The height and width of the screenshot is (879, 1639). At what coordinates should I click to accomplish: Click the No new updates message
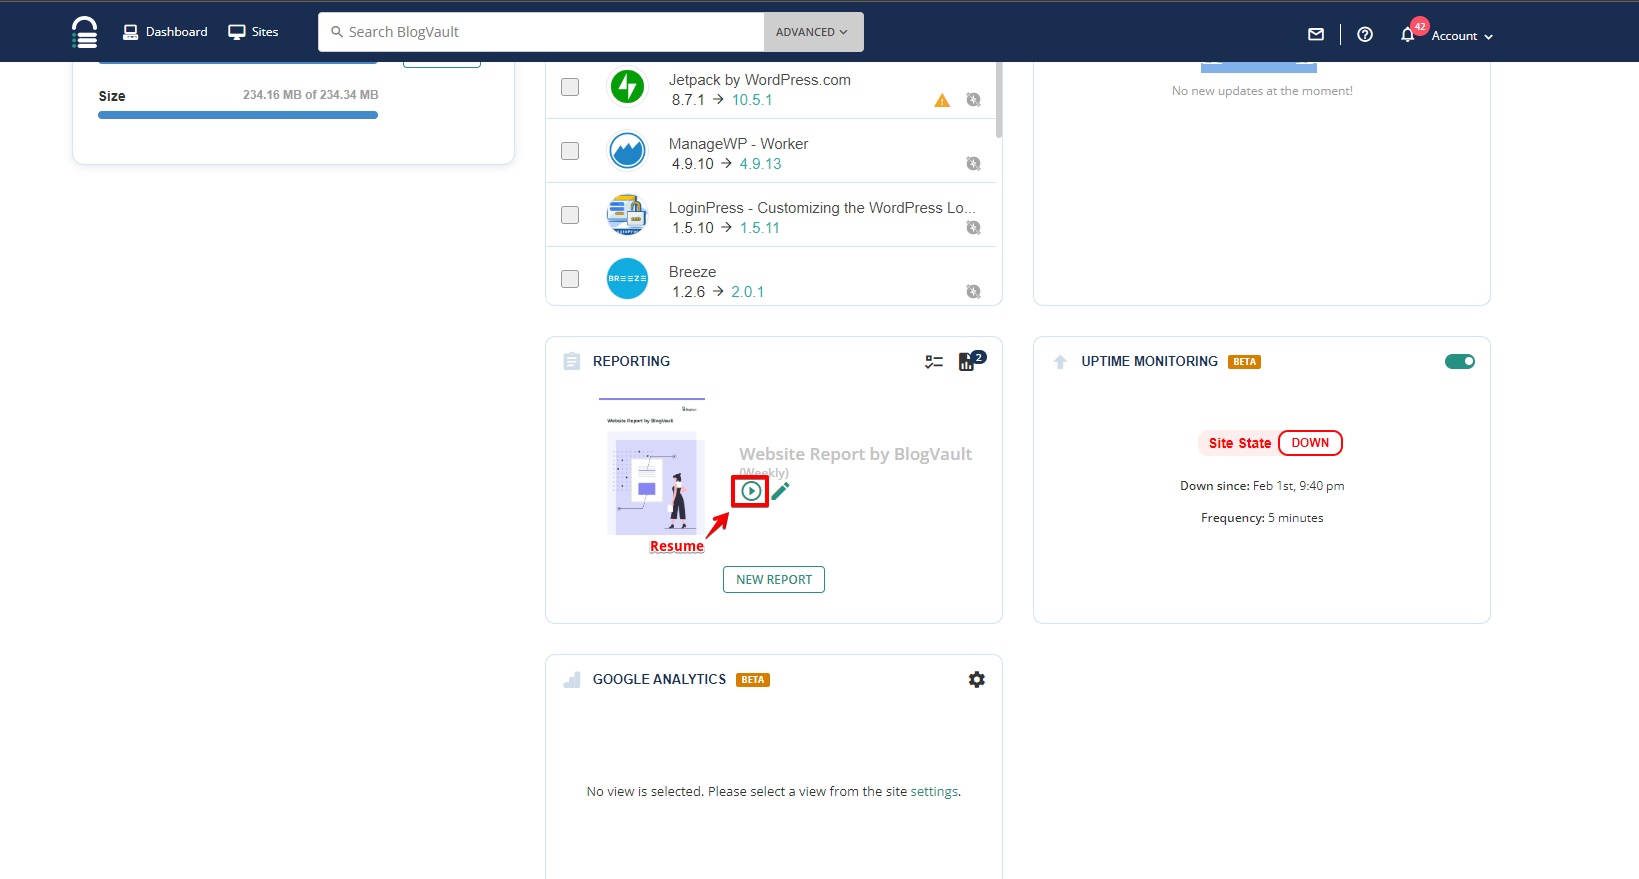point(1262,91)
